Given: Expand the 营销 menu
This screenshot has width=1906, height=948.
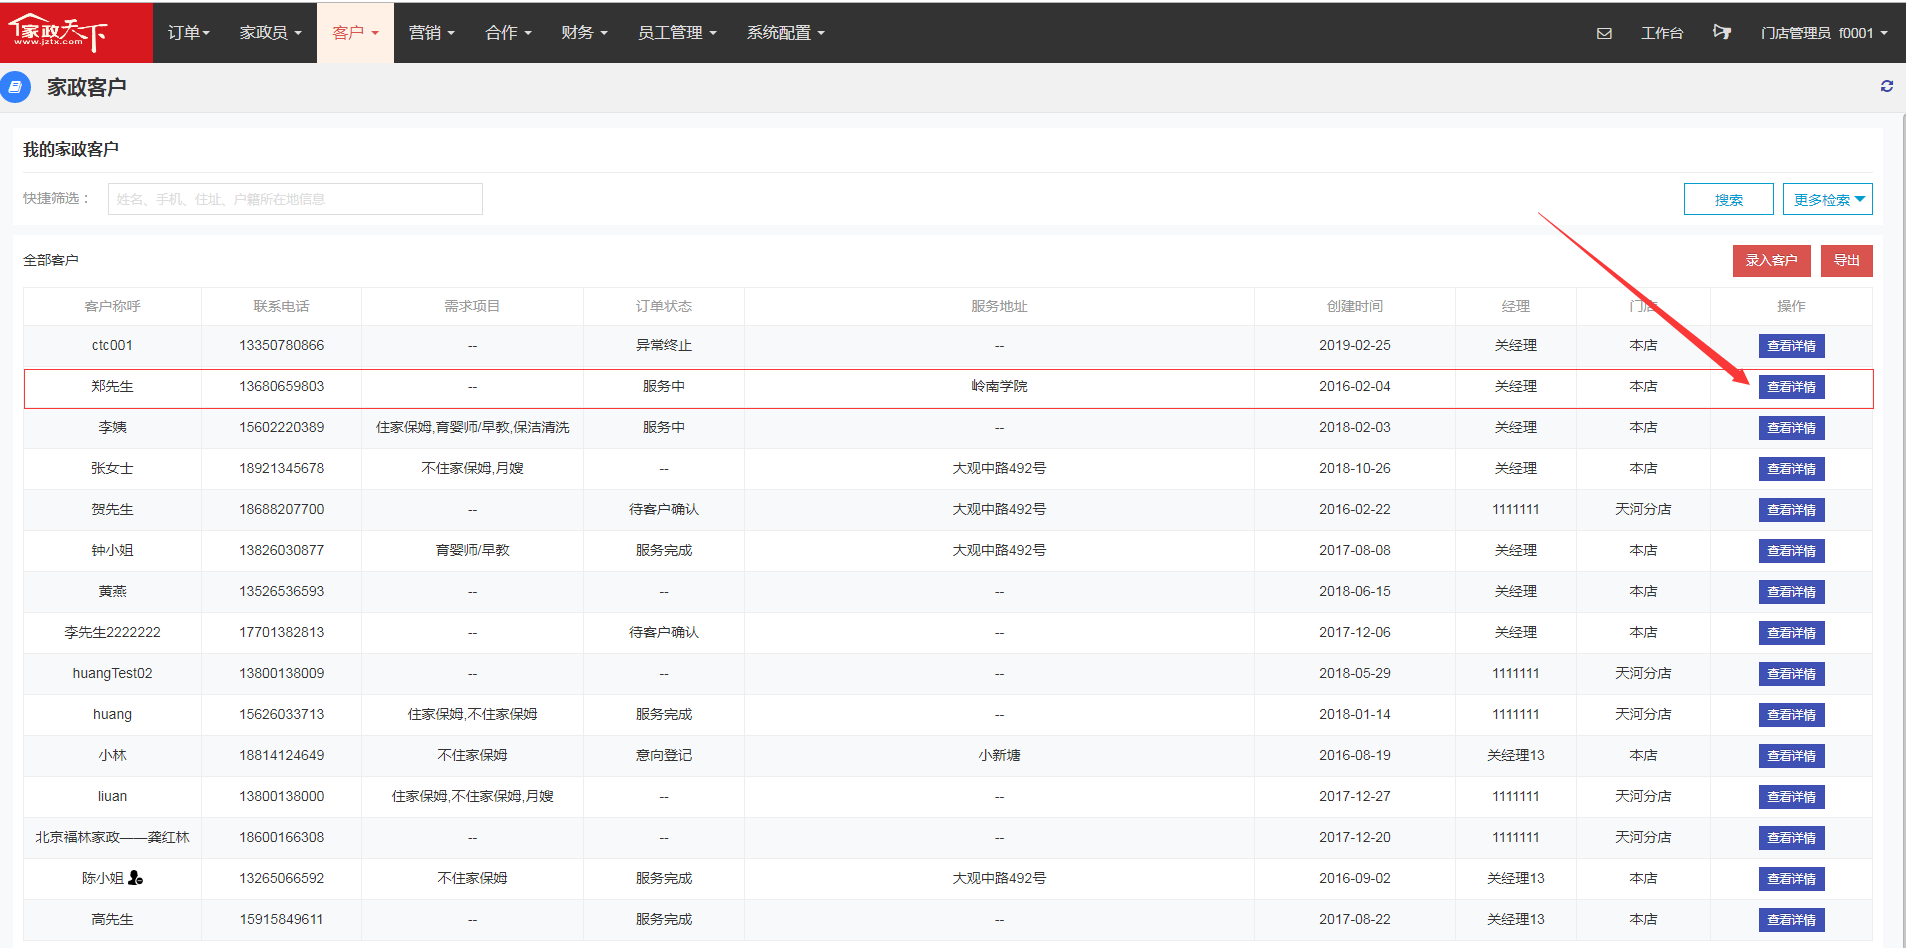Looking at the screenshot, I should coord(431,33).
